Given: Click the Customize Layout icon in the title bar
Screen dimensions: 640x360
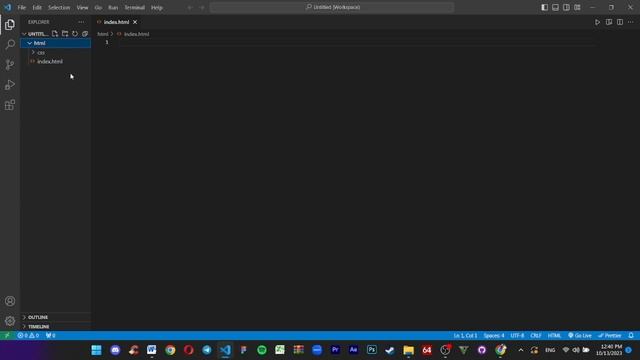Looking at the screenshot, I should [577, 7].
